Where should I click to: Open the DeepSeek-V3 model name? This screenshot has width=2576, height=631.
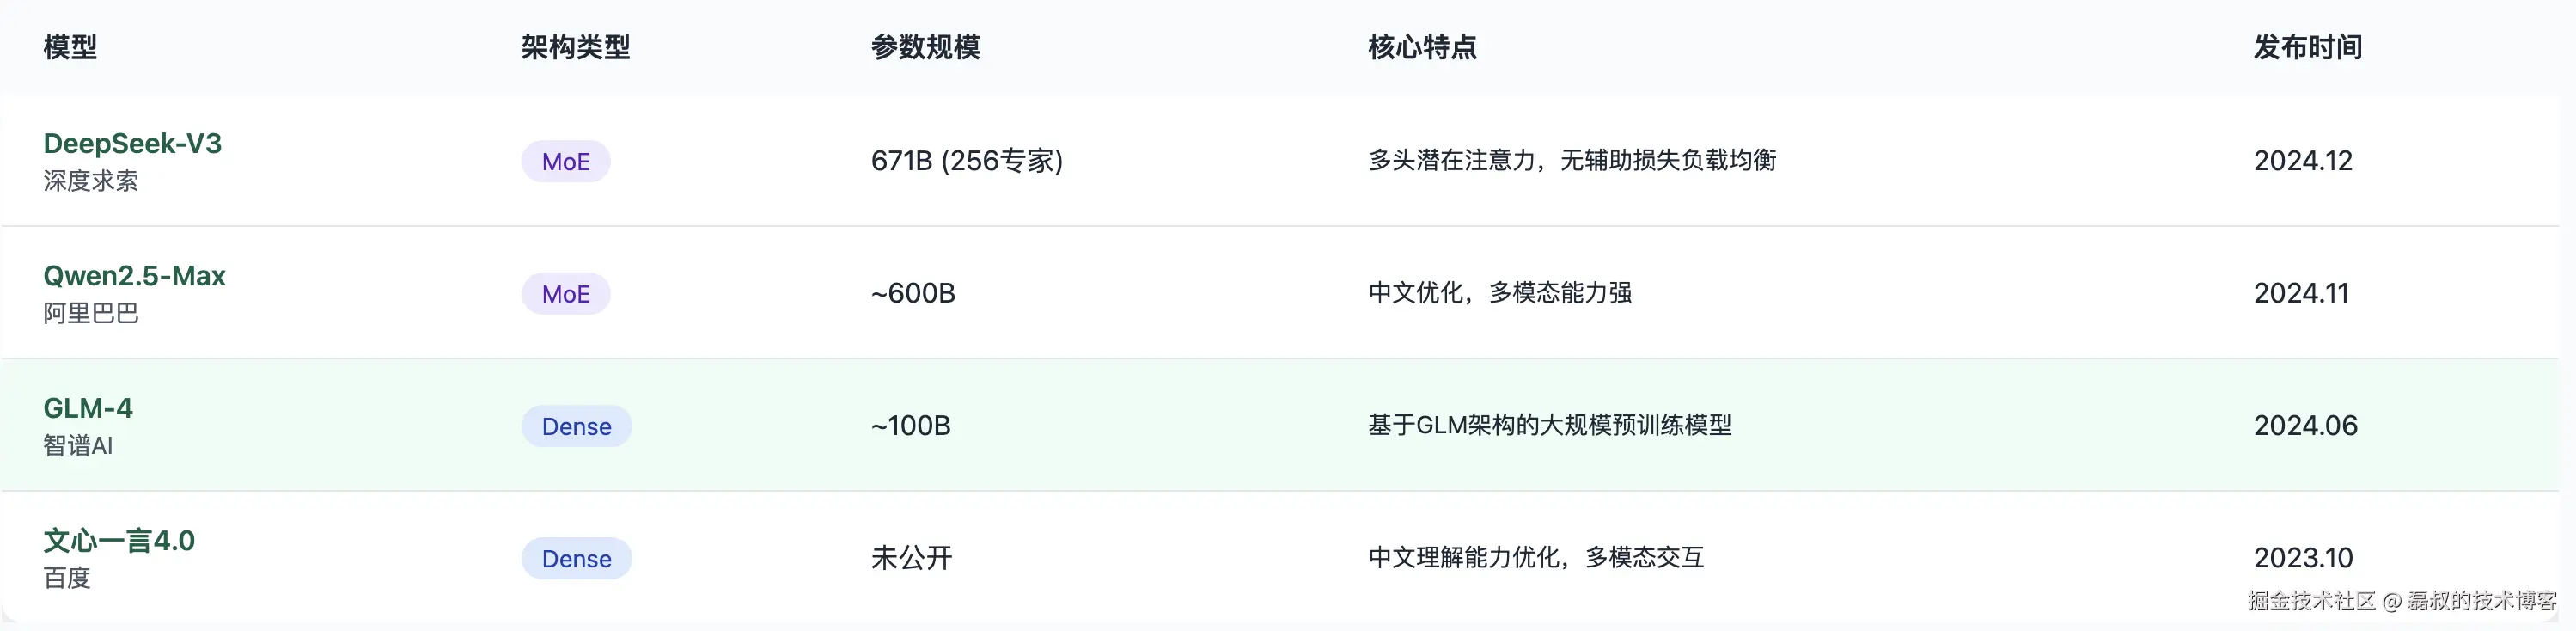(x=132, y=144)
